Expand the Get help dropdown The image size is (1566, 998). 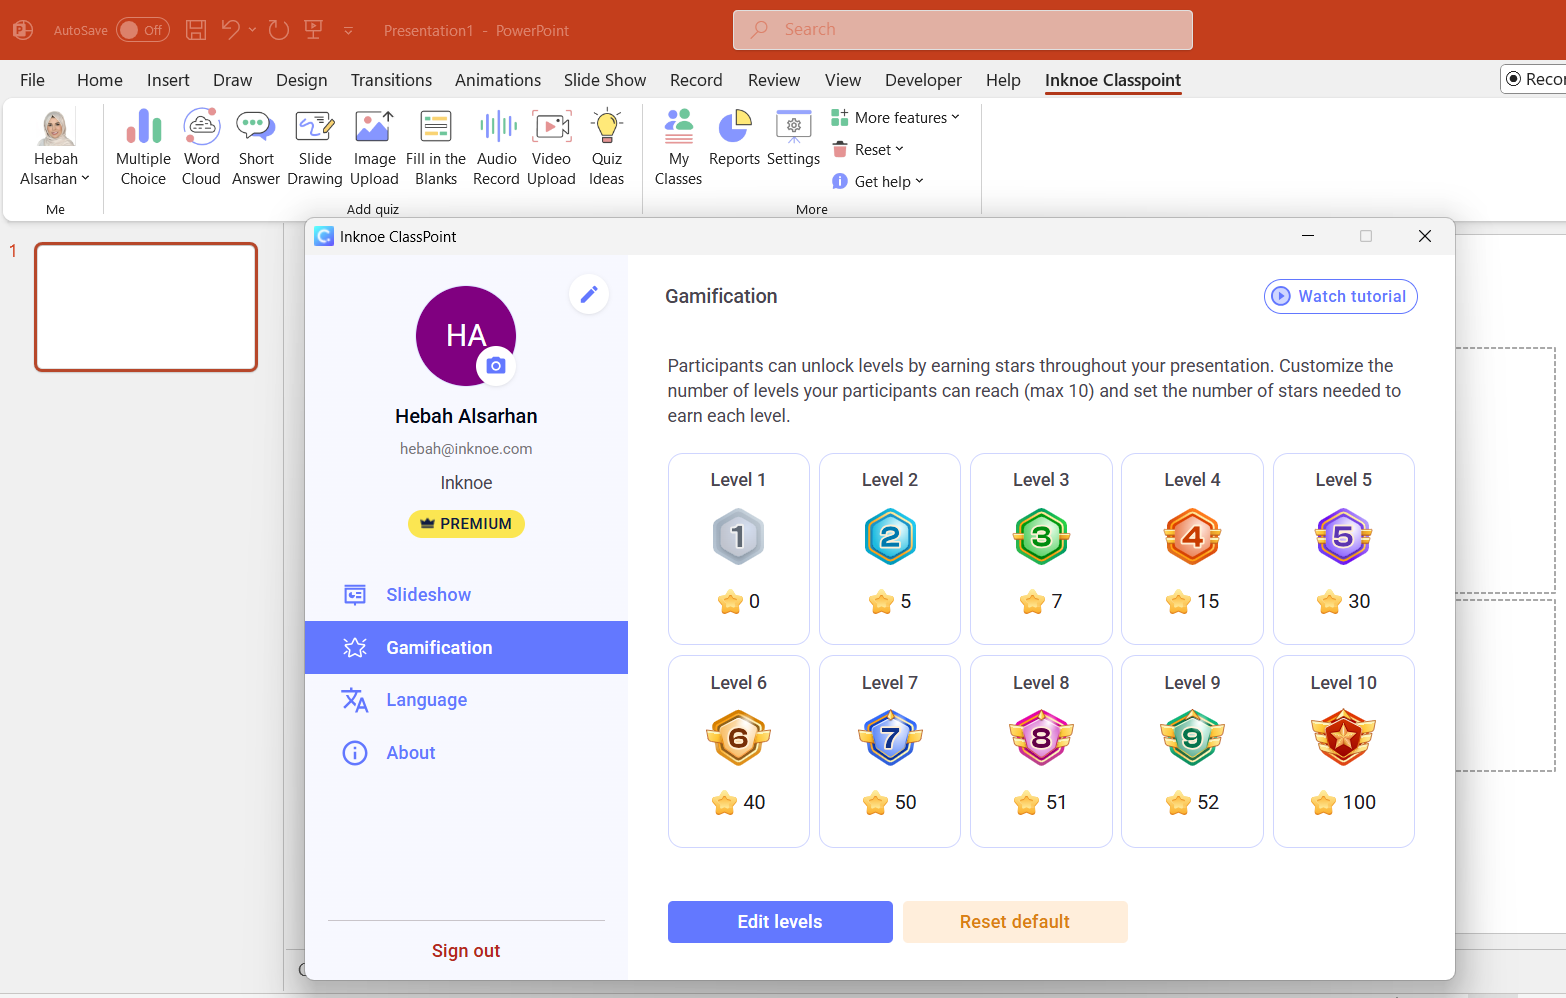[x=878, y=181]
